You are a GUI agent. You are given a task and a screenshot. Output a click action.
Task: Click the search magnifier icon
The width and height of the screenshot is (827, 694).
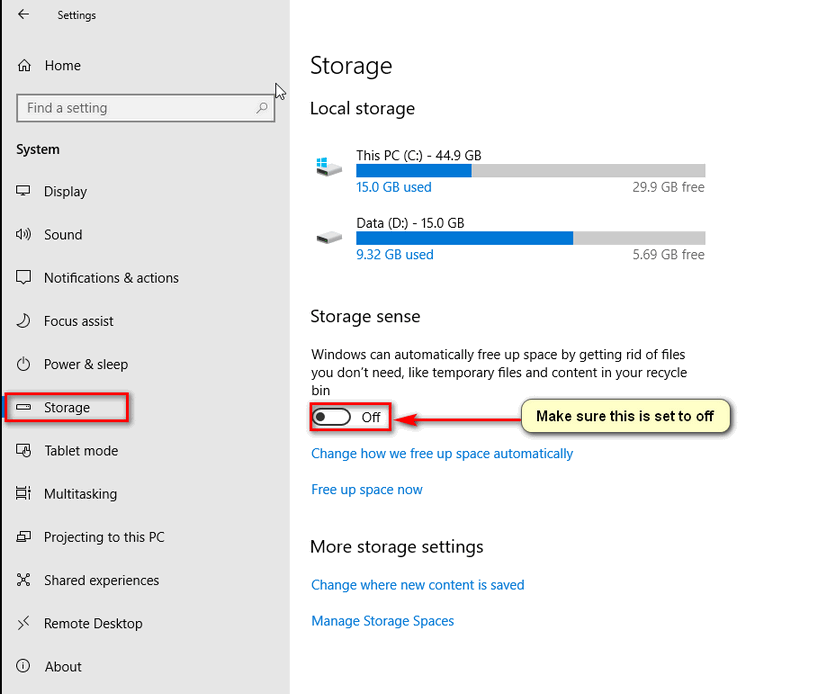[262, 108]
